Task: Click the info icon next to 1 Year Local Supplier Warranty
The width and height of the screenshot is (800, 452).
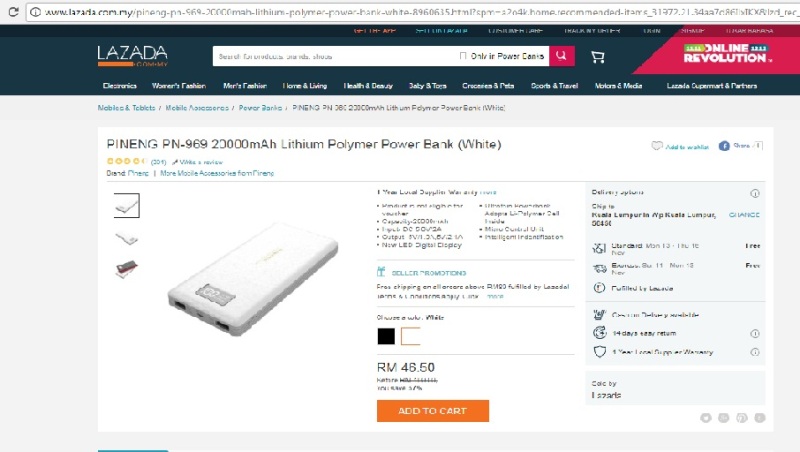Action: click(755, 352)
